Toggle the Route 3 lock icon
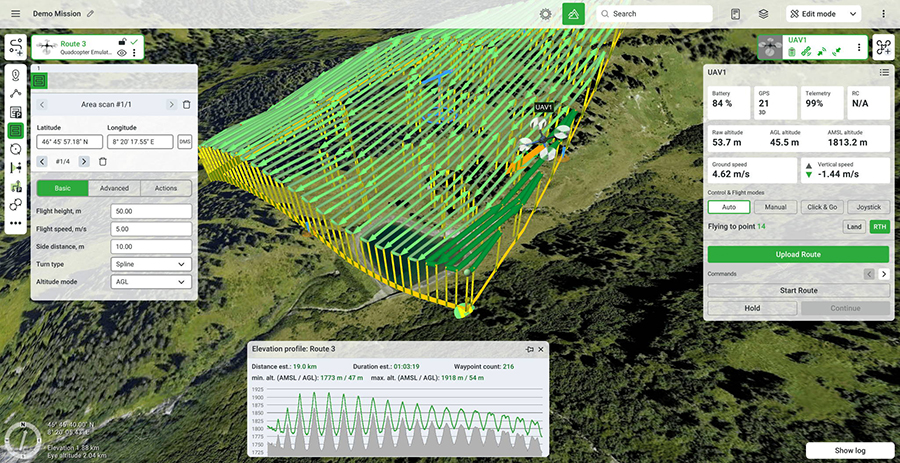This screenshot has width=900, height=463. (121, 42)
